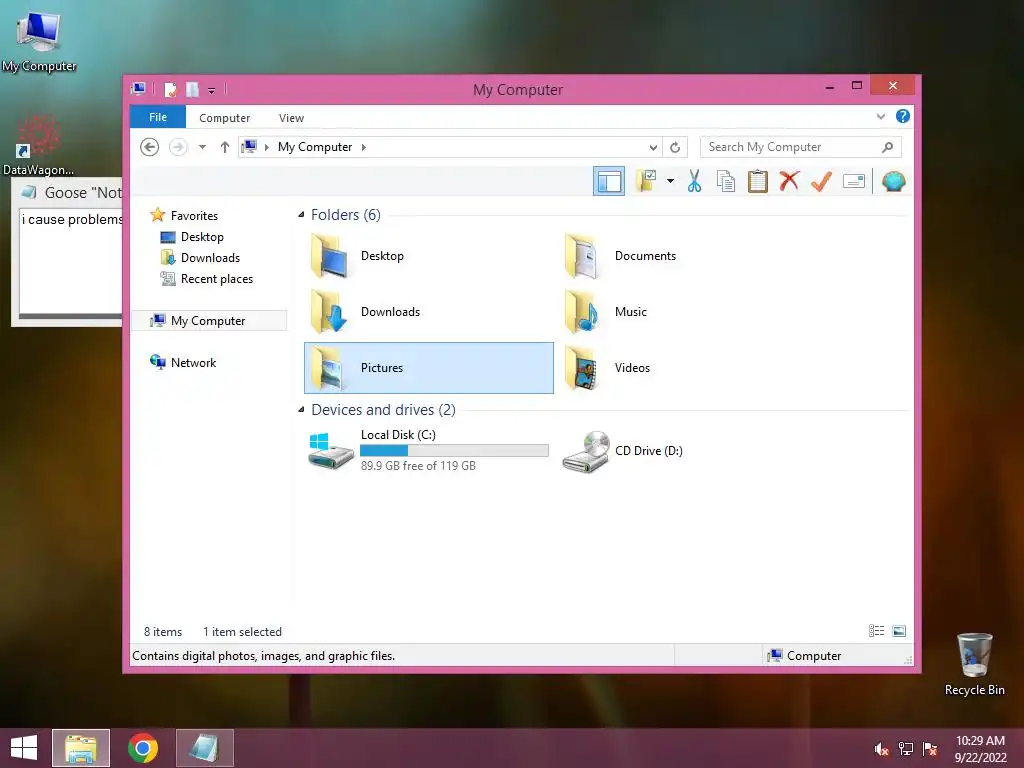
Task: Click the computer system icon in title bar
Action: click(x=138, y=89)
